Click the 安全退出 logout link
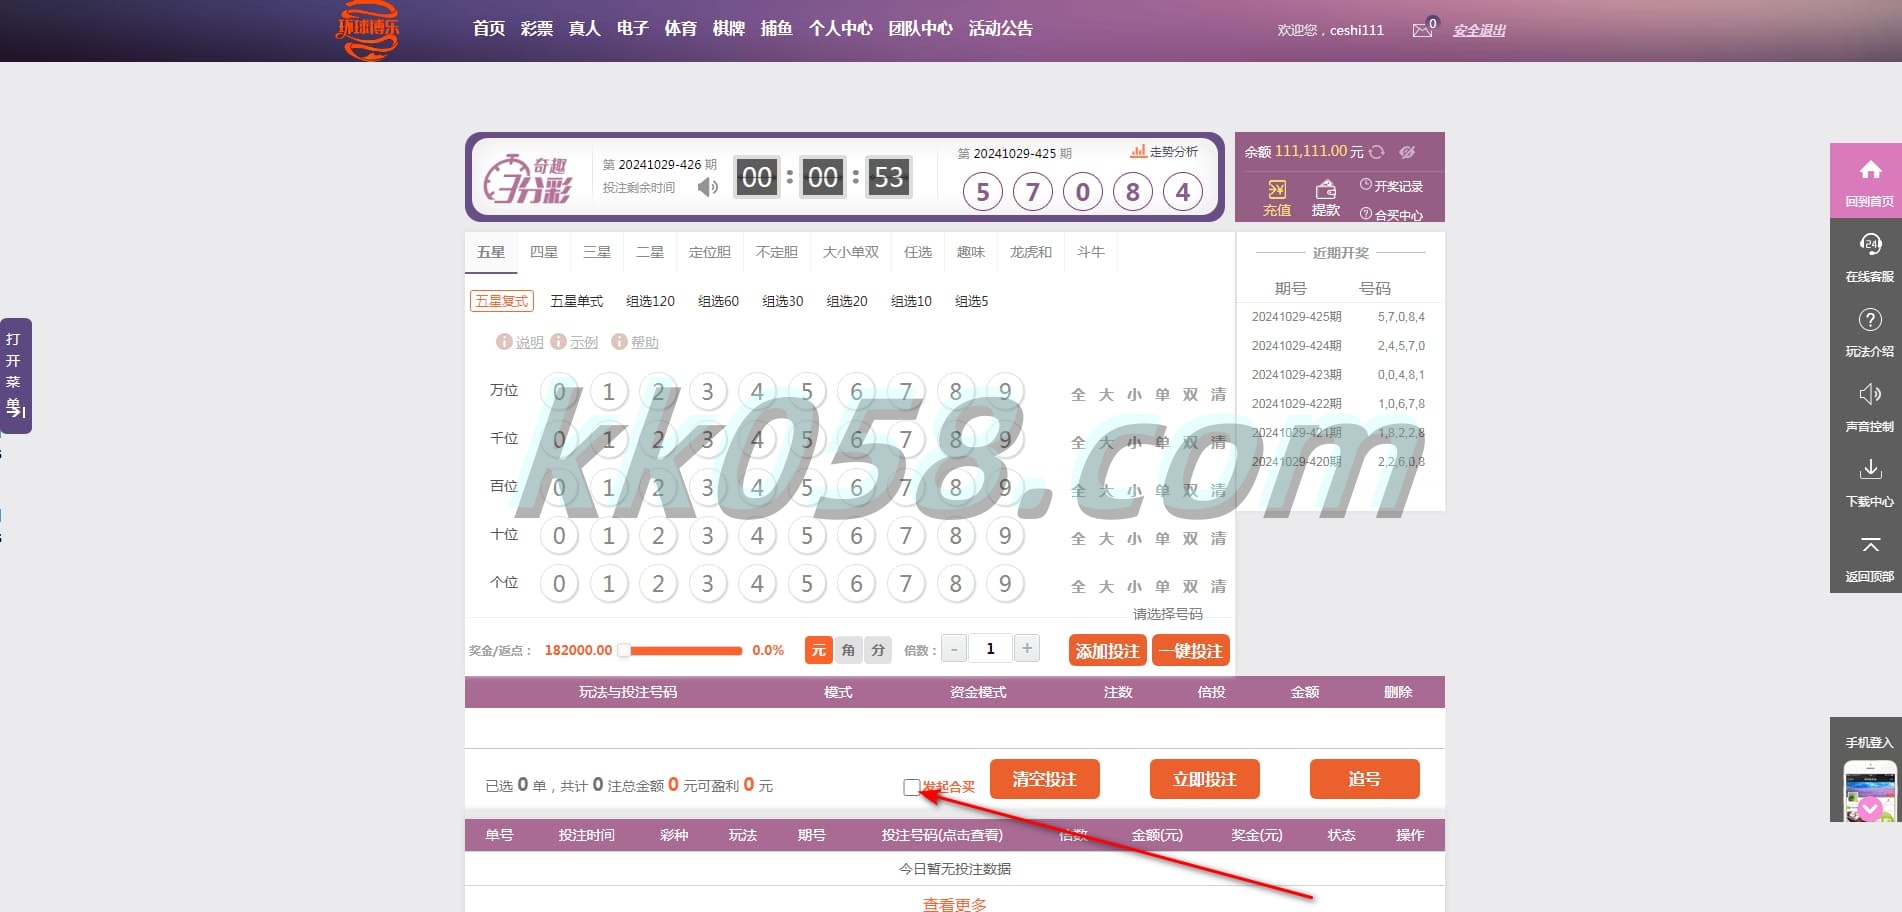Viewport: 1902px width, 912px height. coord(1479,30)
